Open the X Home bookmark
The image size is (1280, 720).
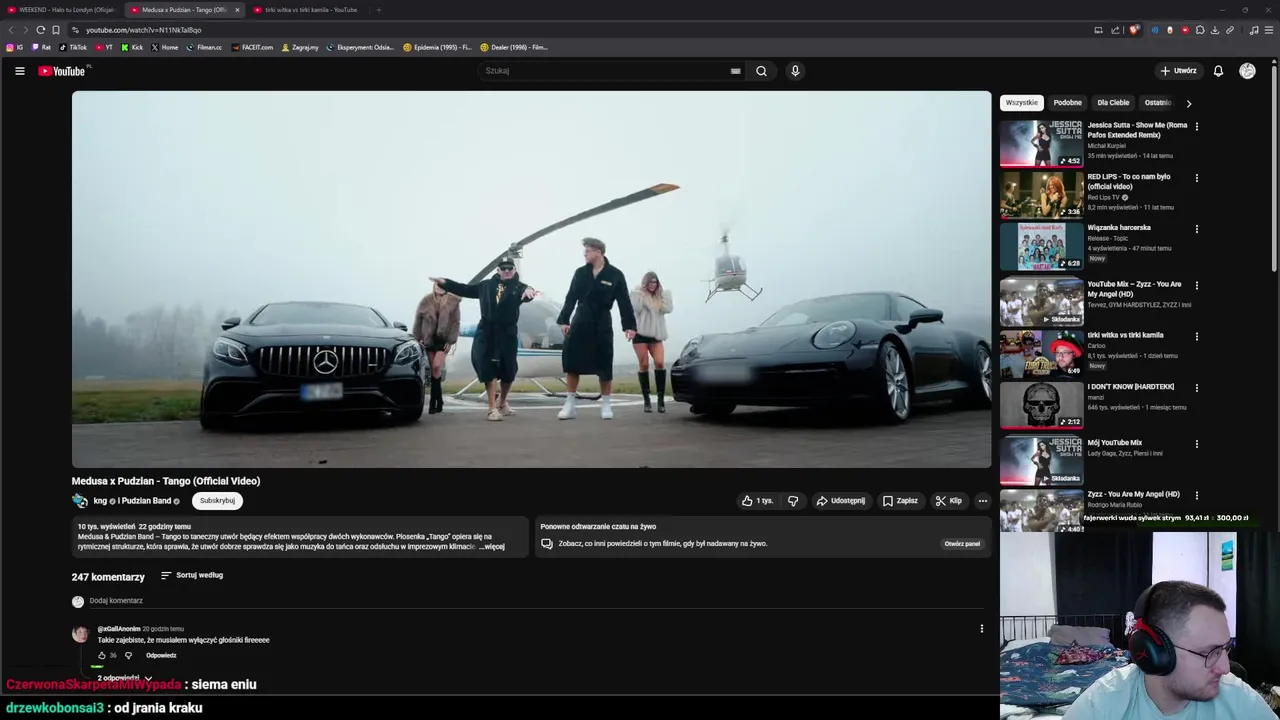point(164,47)
